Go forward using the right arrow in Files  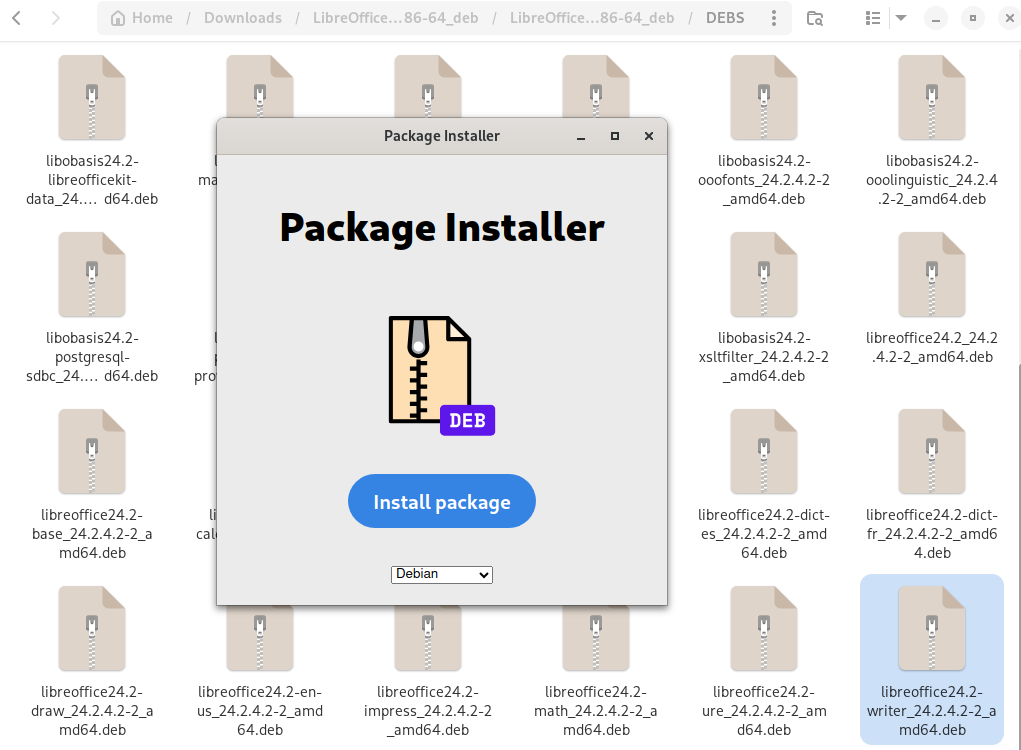click(55, 18)
